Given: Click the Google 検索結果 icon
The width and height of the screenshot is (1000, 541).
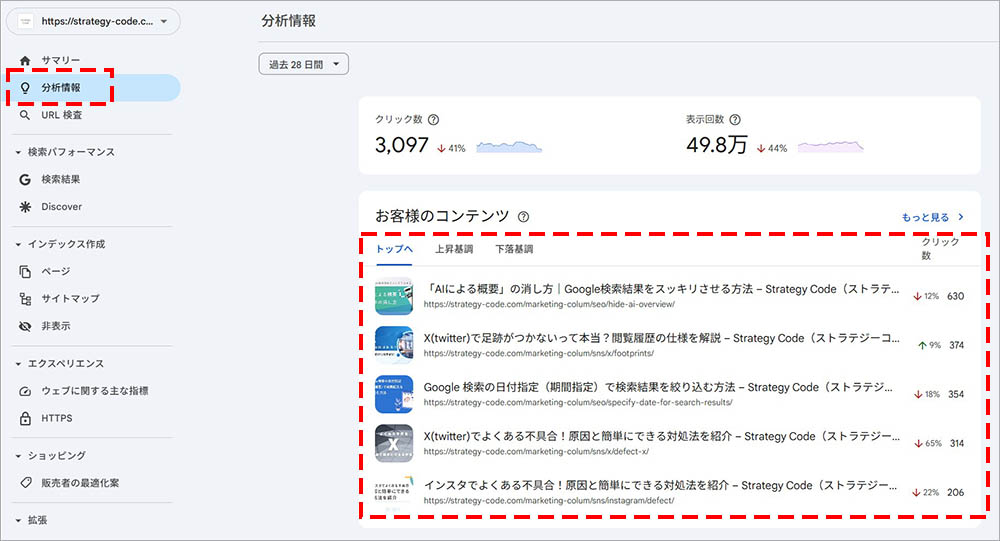Looking at the screenshot, I should (25, 180).
